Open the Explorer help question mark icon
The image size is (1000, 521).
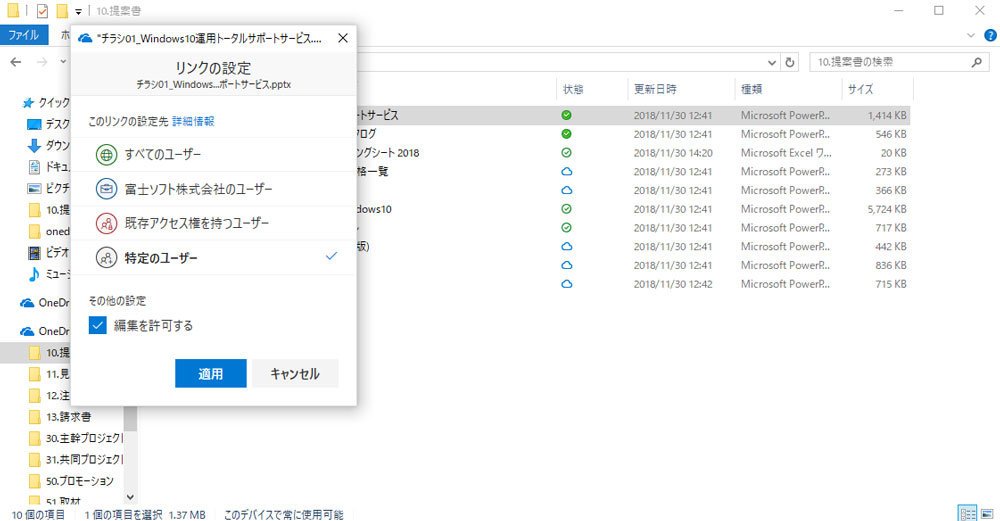990,35
